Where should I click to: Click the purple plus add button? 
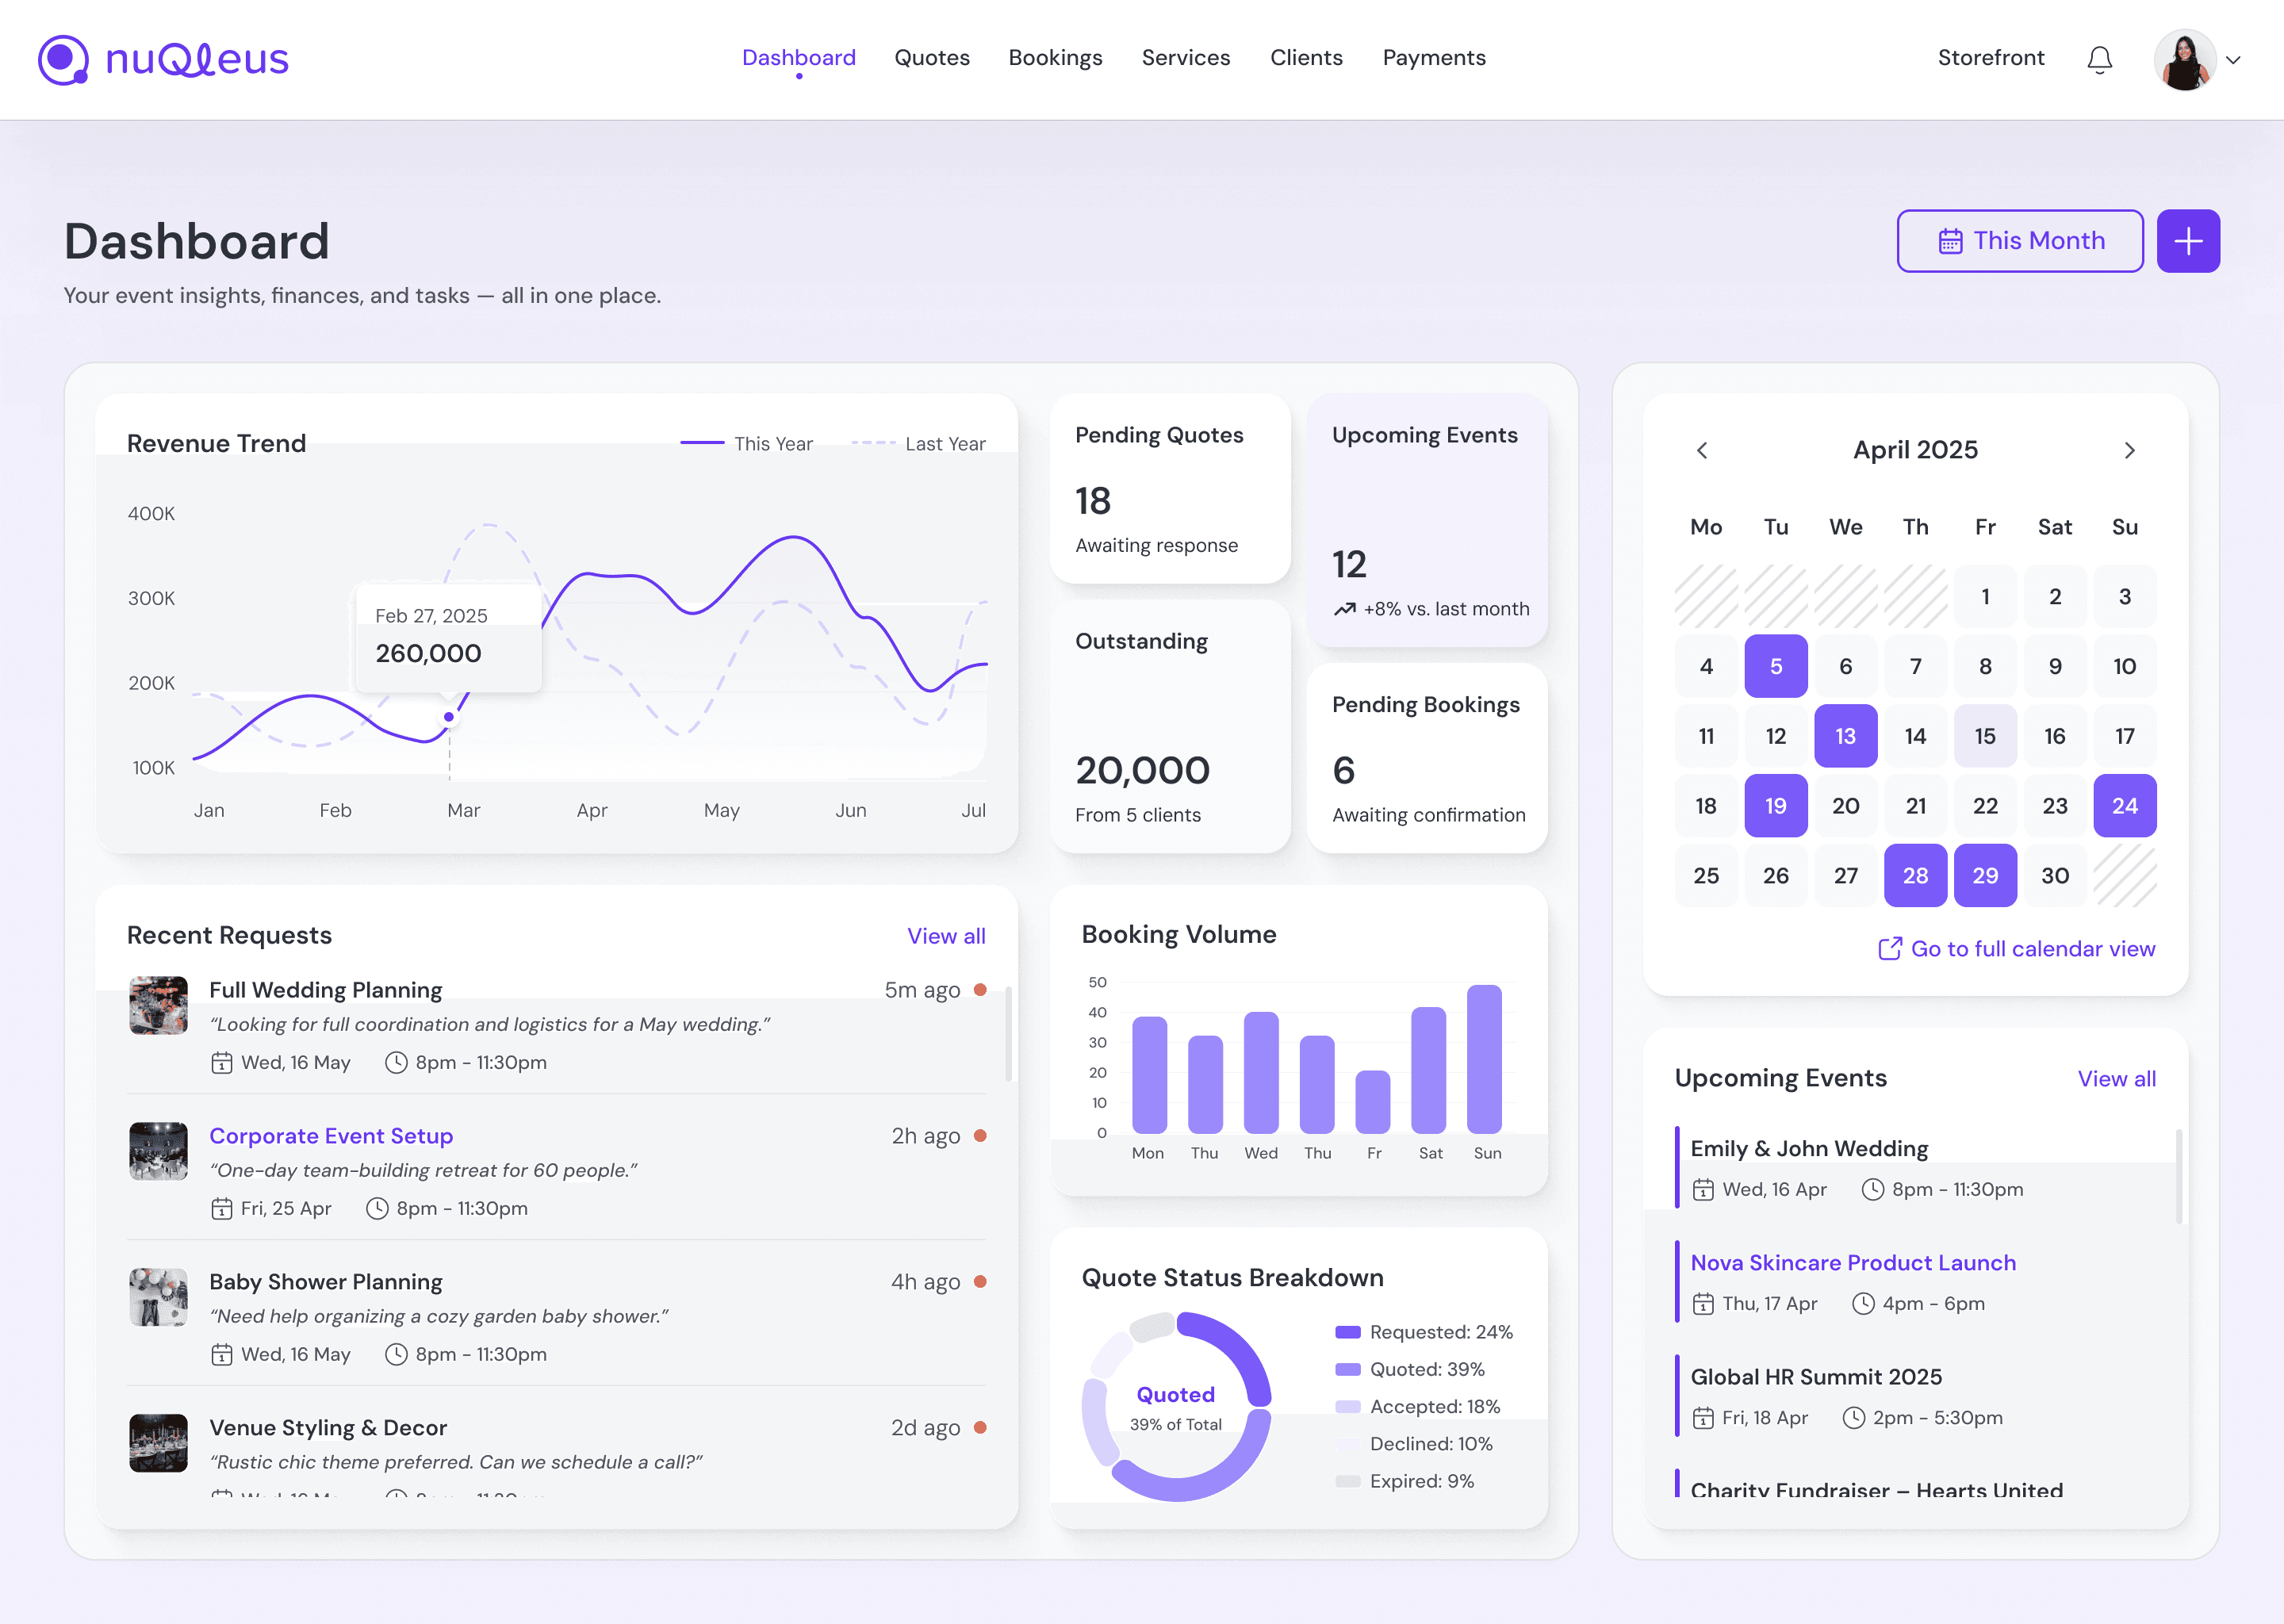pos(2187,241)
